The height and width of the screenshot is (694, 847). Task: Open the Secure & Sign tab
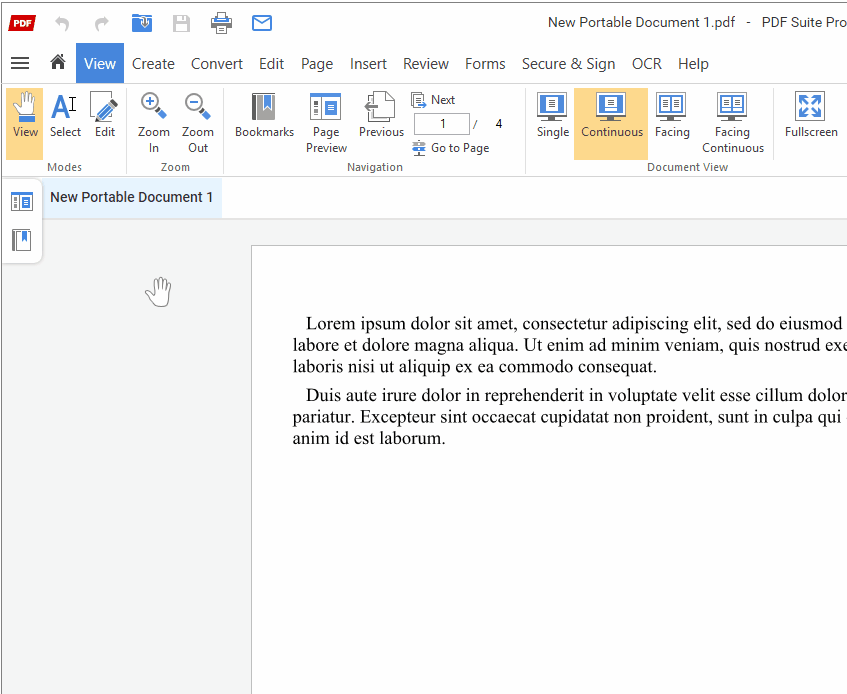[568, 64]
